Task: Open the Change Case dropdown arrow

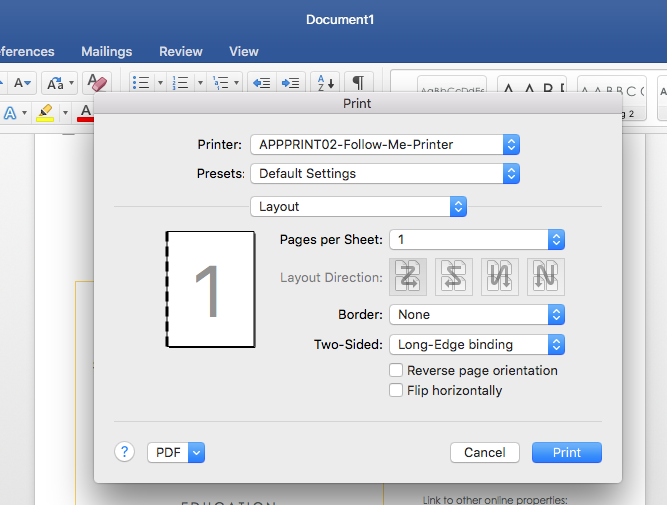Action: 71,83
